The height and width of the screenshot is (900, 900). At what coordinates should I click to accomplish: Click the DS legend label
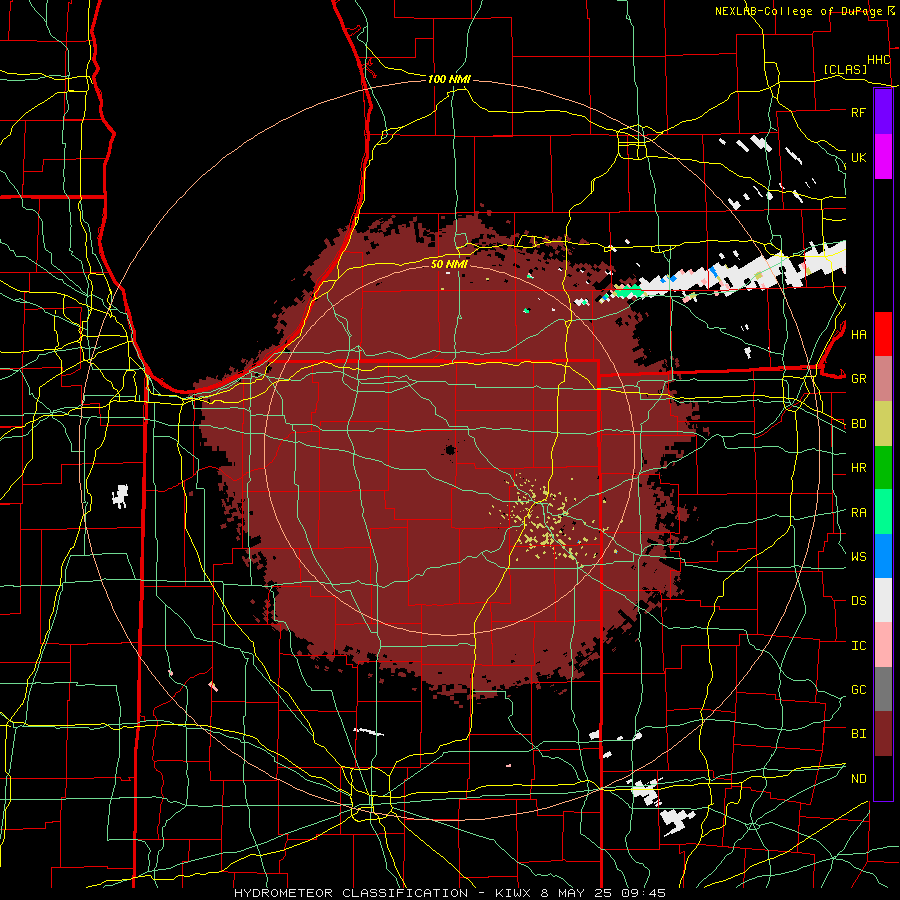pos(858,601)
